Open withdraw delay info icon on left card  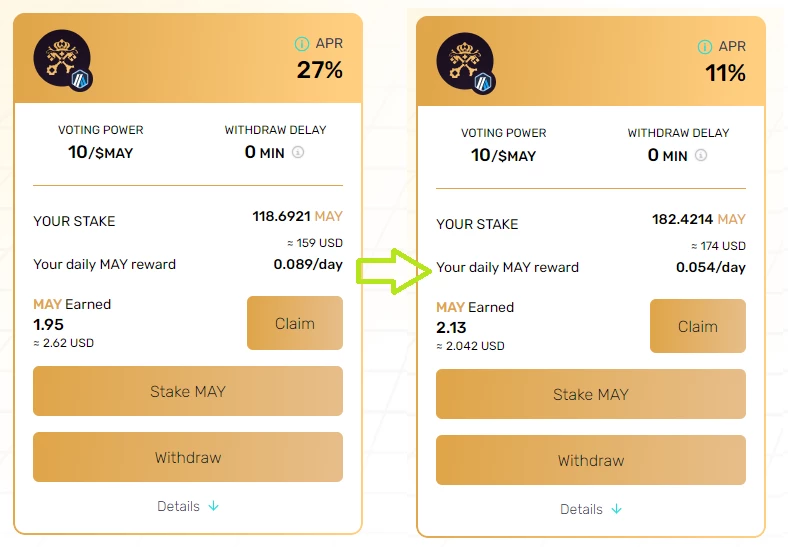pos(298,152)
